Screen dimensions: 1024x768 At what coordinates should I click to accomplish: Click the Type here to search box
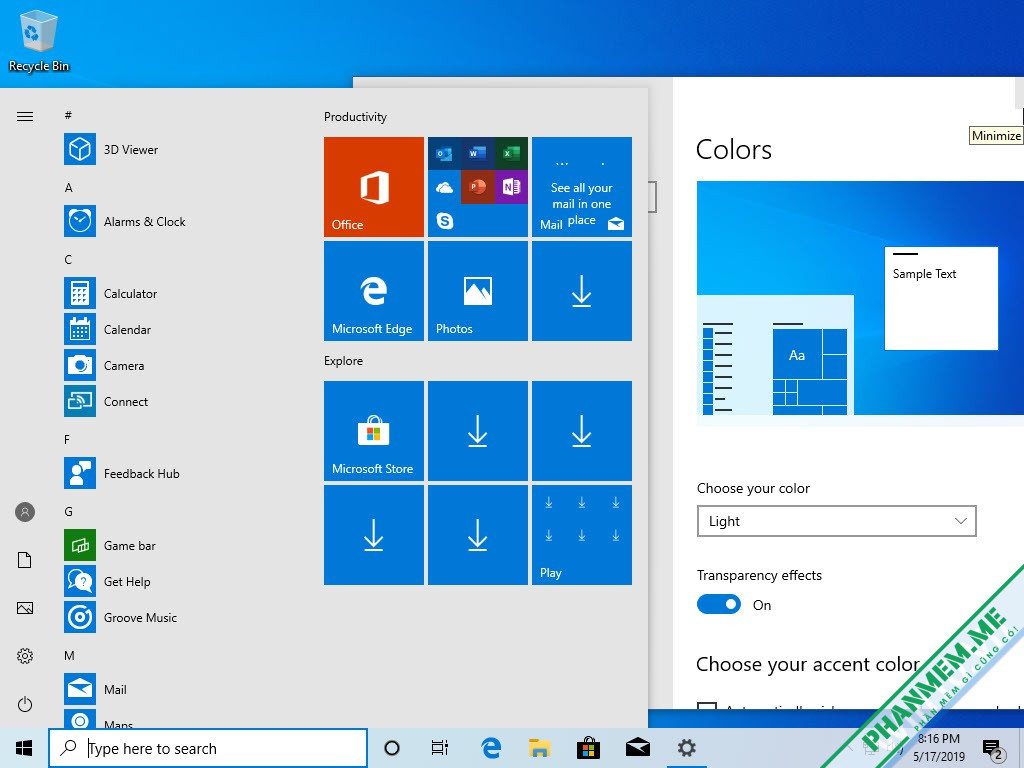tap(208, 748)
